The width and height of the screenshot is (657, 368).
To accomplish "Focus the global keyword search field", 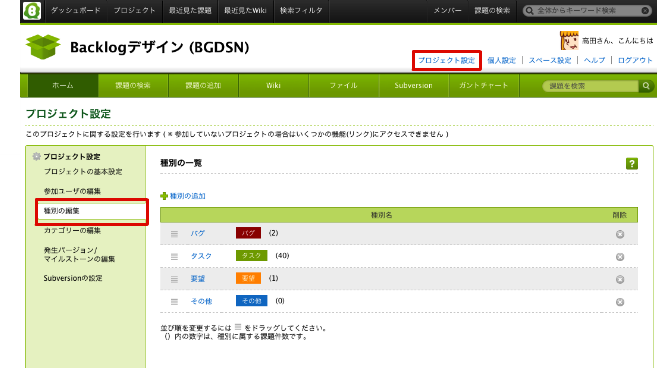I will [x=587, y=10].
